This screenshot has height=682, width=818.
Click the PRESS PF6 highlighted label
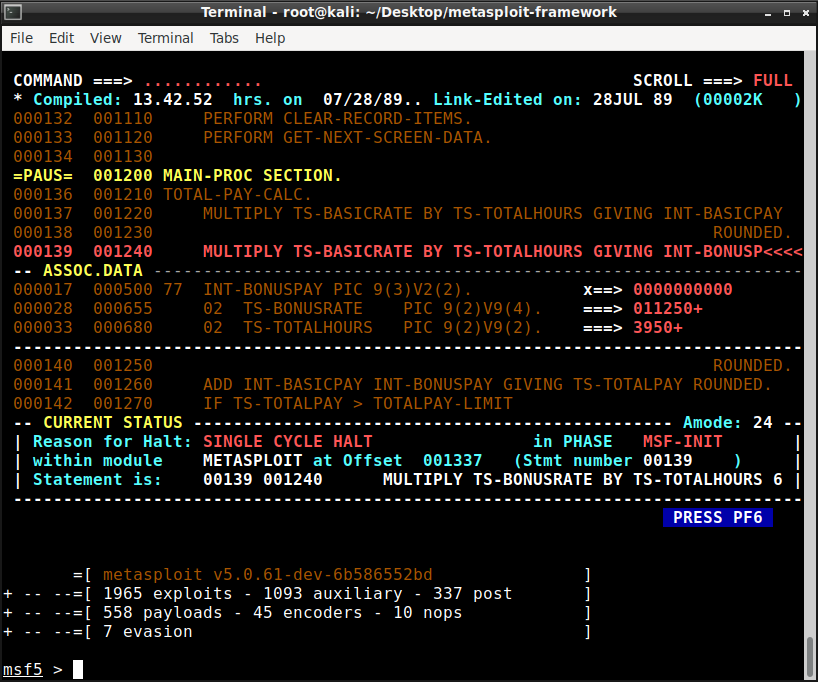click(717, 518)
